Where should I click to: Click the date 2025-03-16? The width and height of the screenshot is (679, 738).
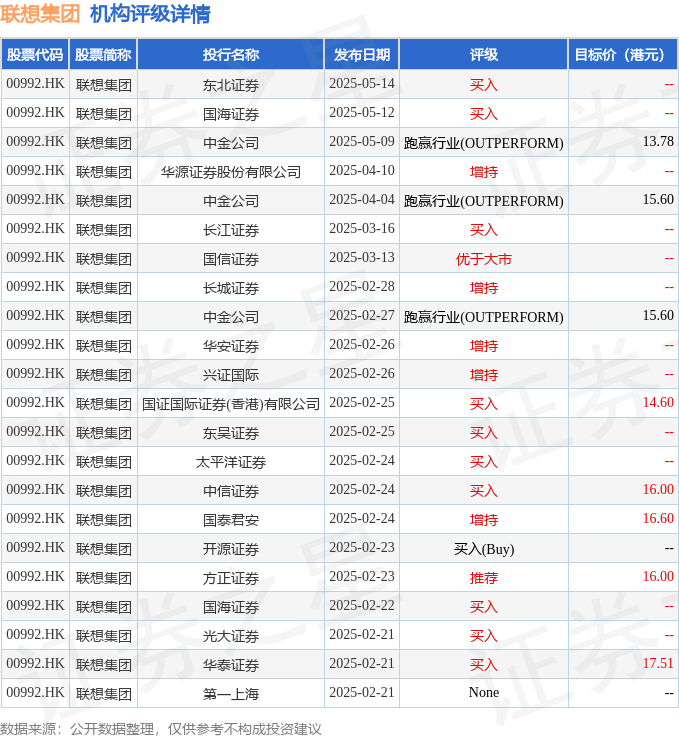[x=361, y=229]
